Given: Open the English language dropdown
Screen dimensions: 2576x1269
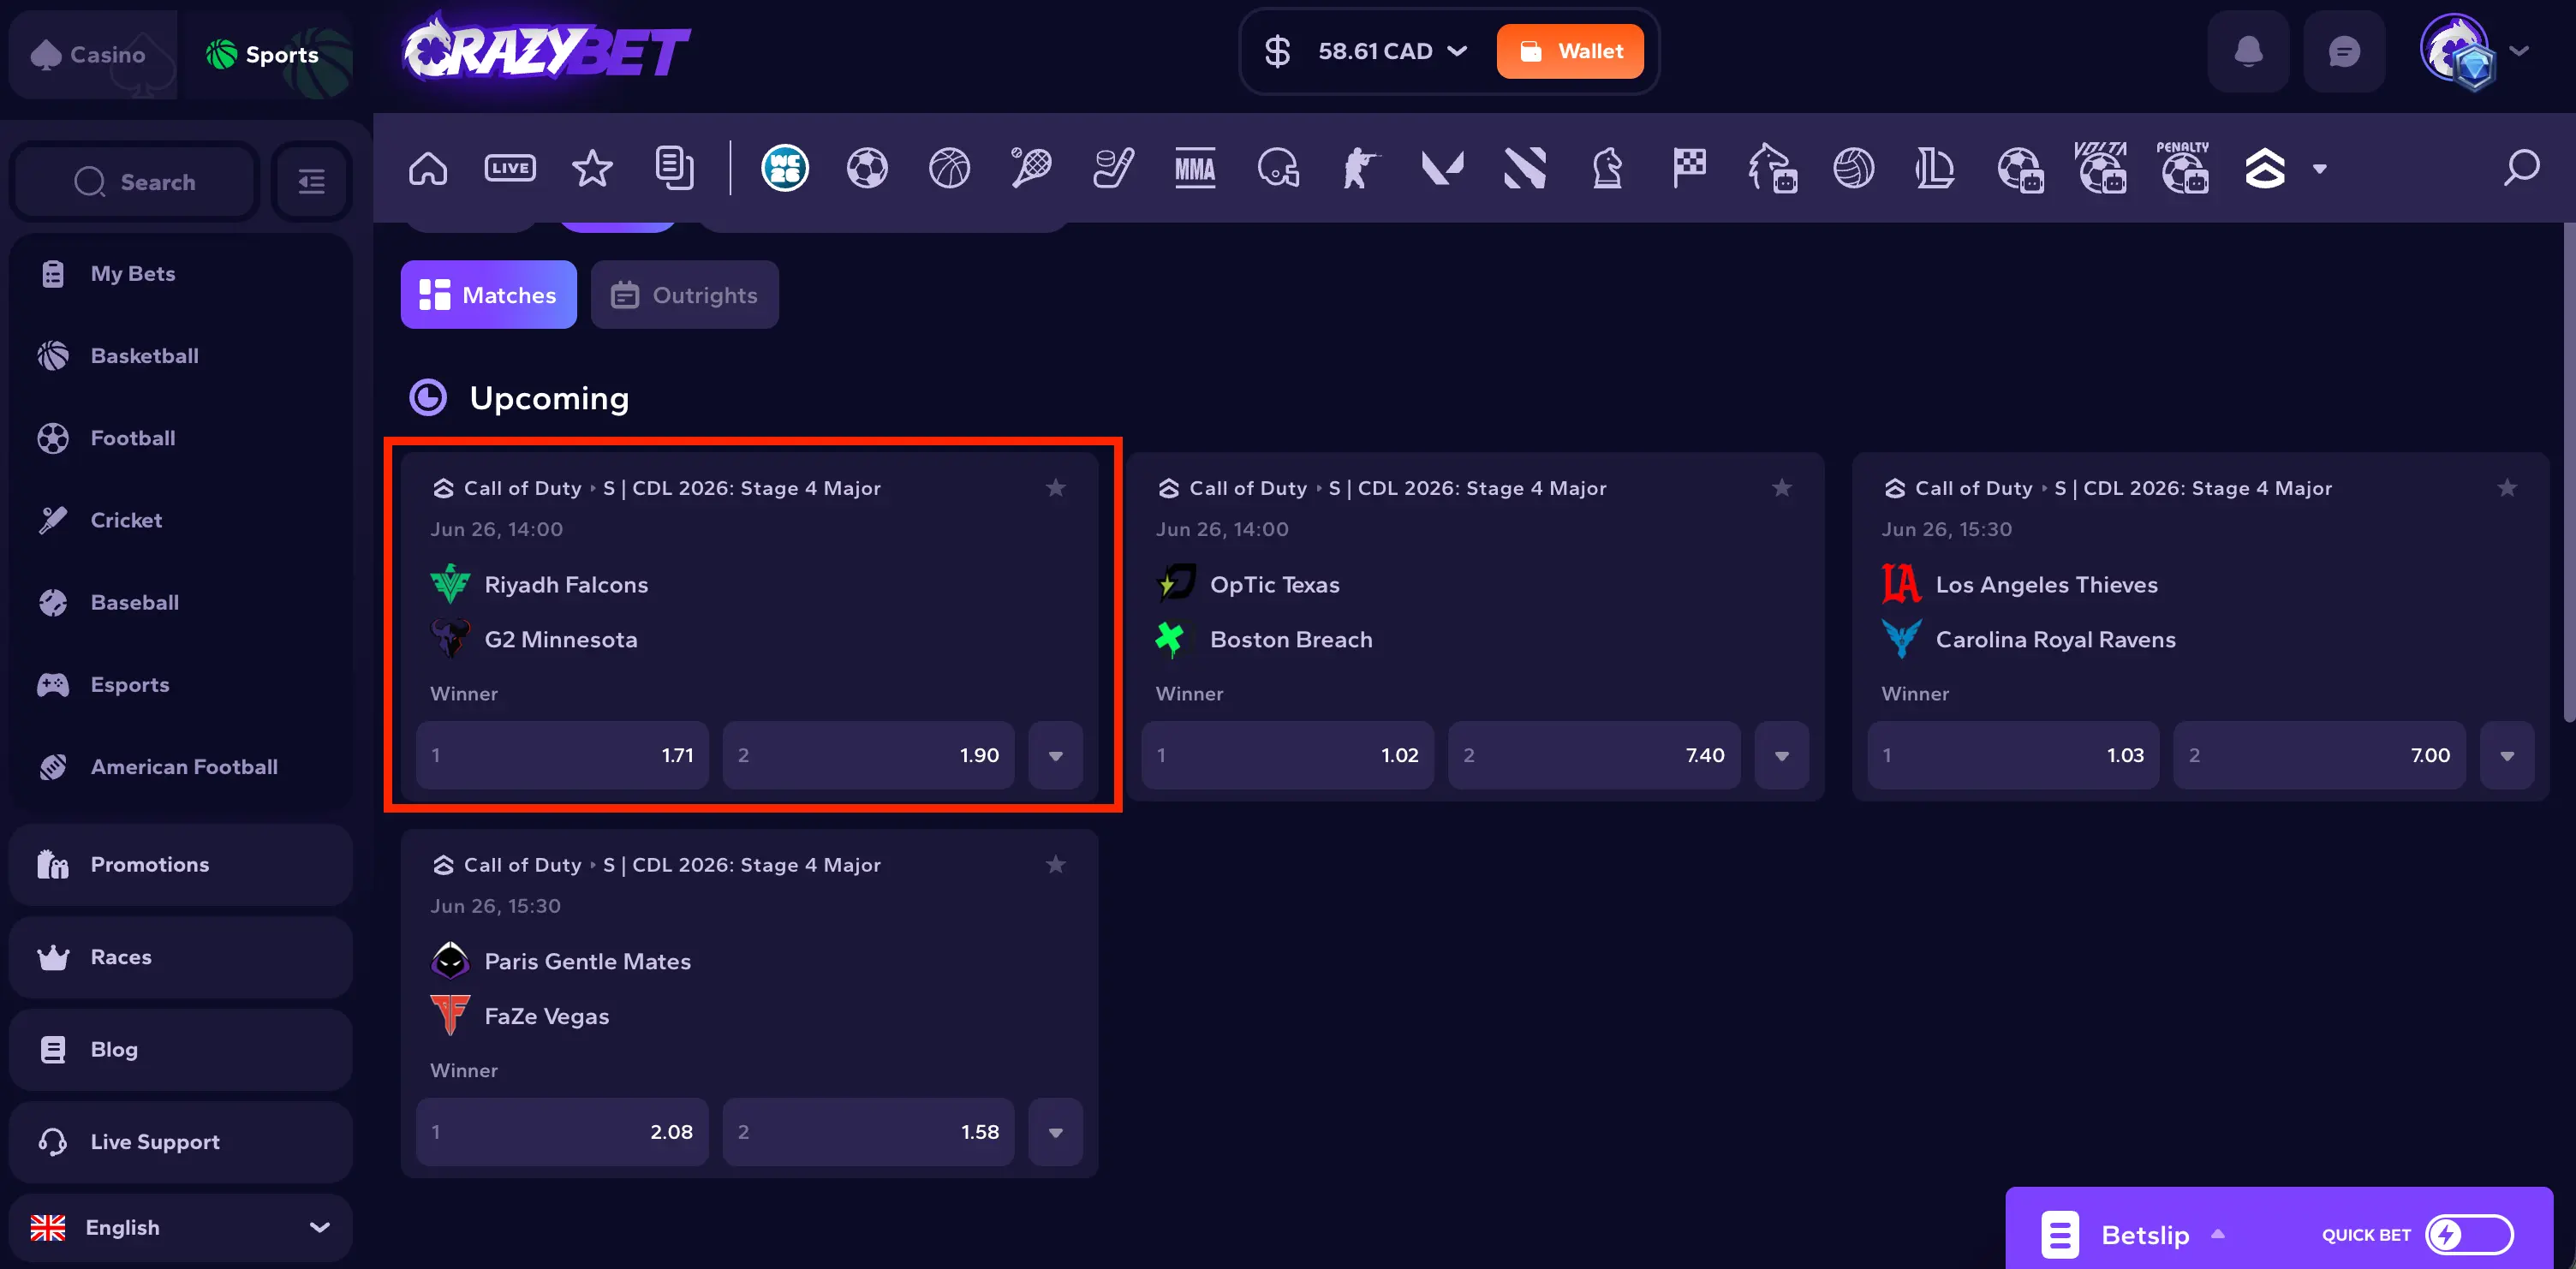Looking at the screenshot, I should pyautogui.click(x=181, y=1227).
